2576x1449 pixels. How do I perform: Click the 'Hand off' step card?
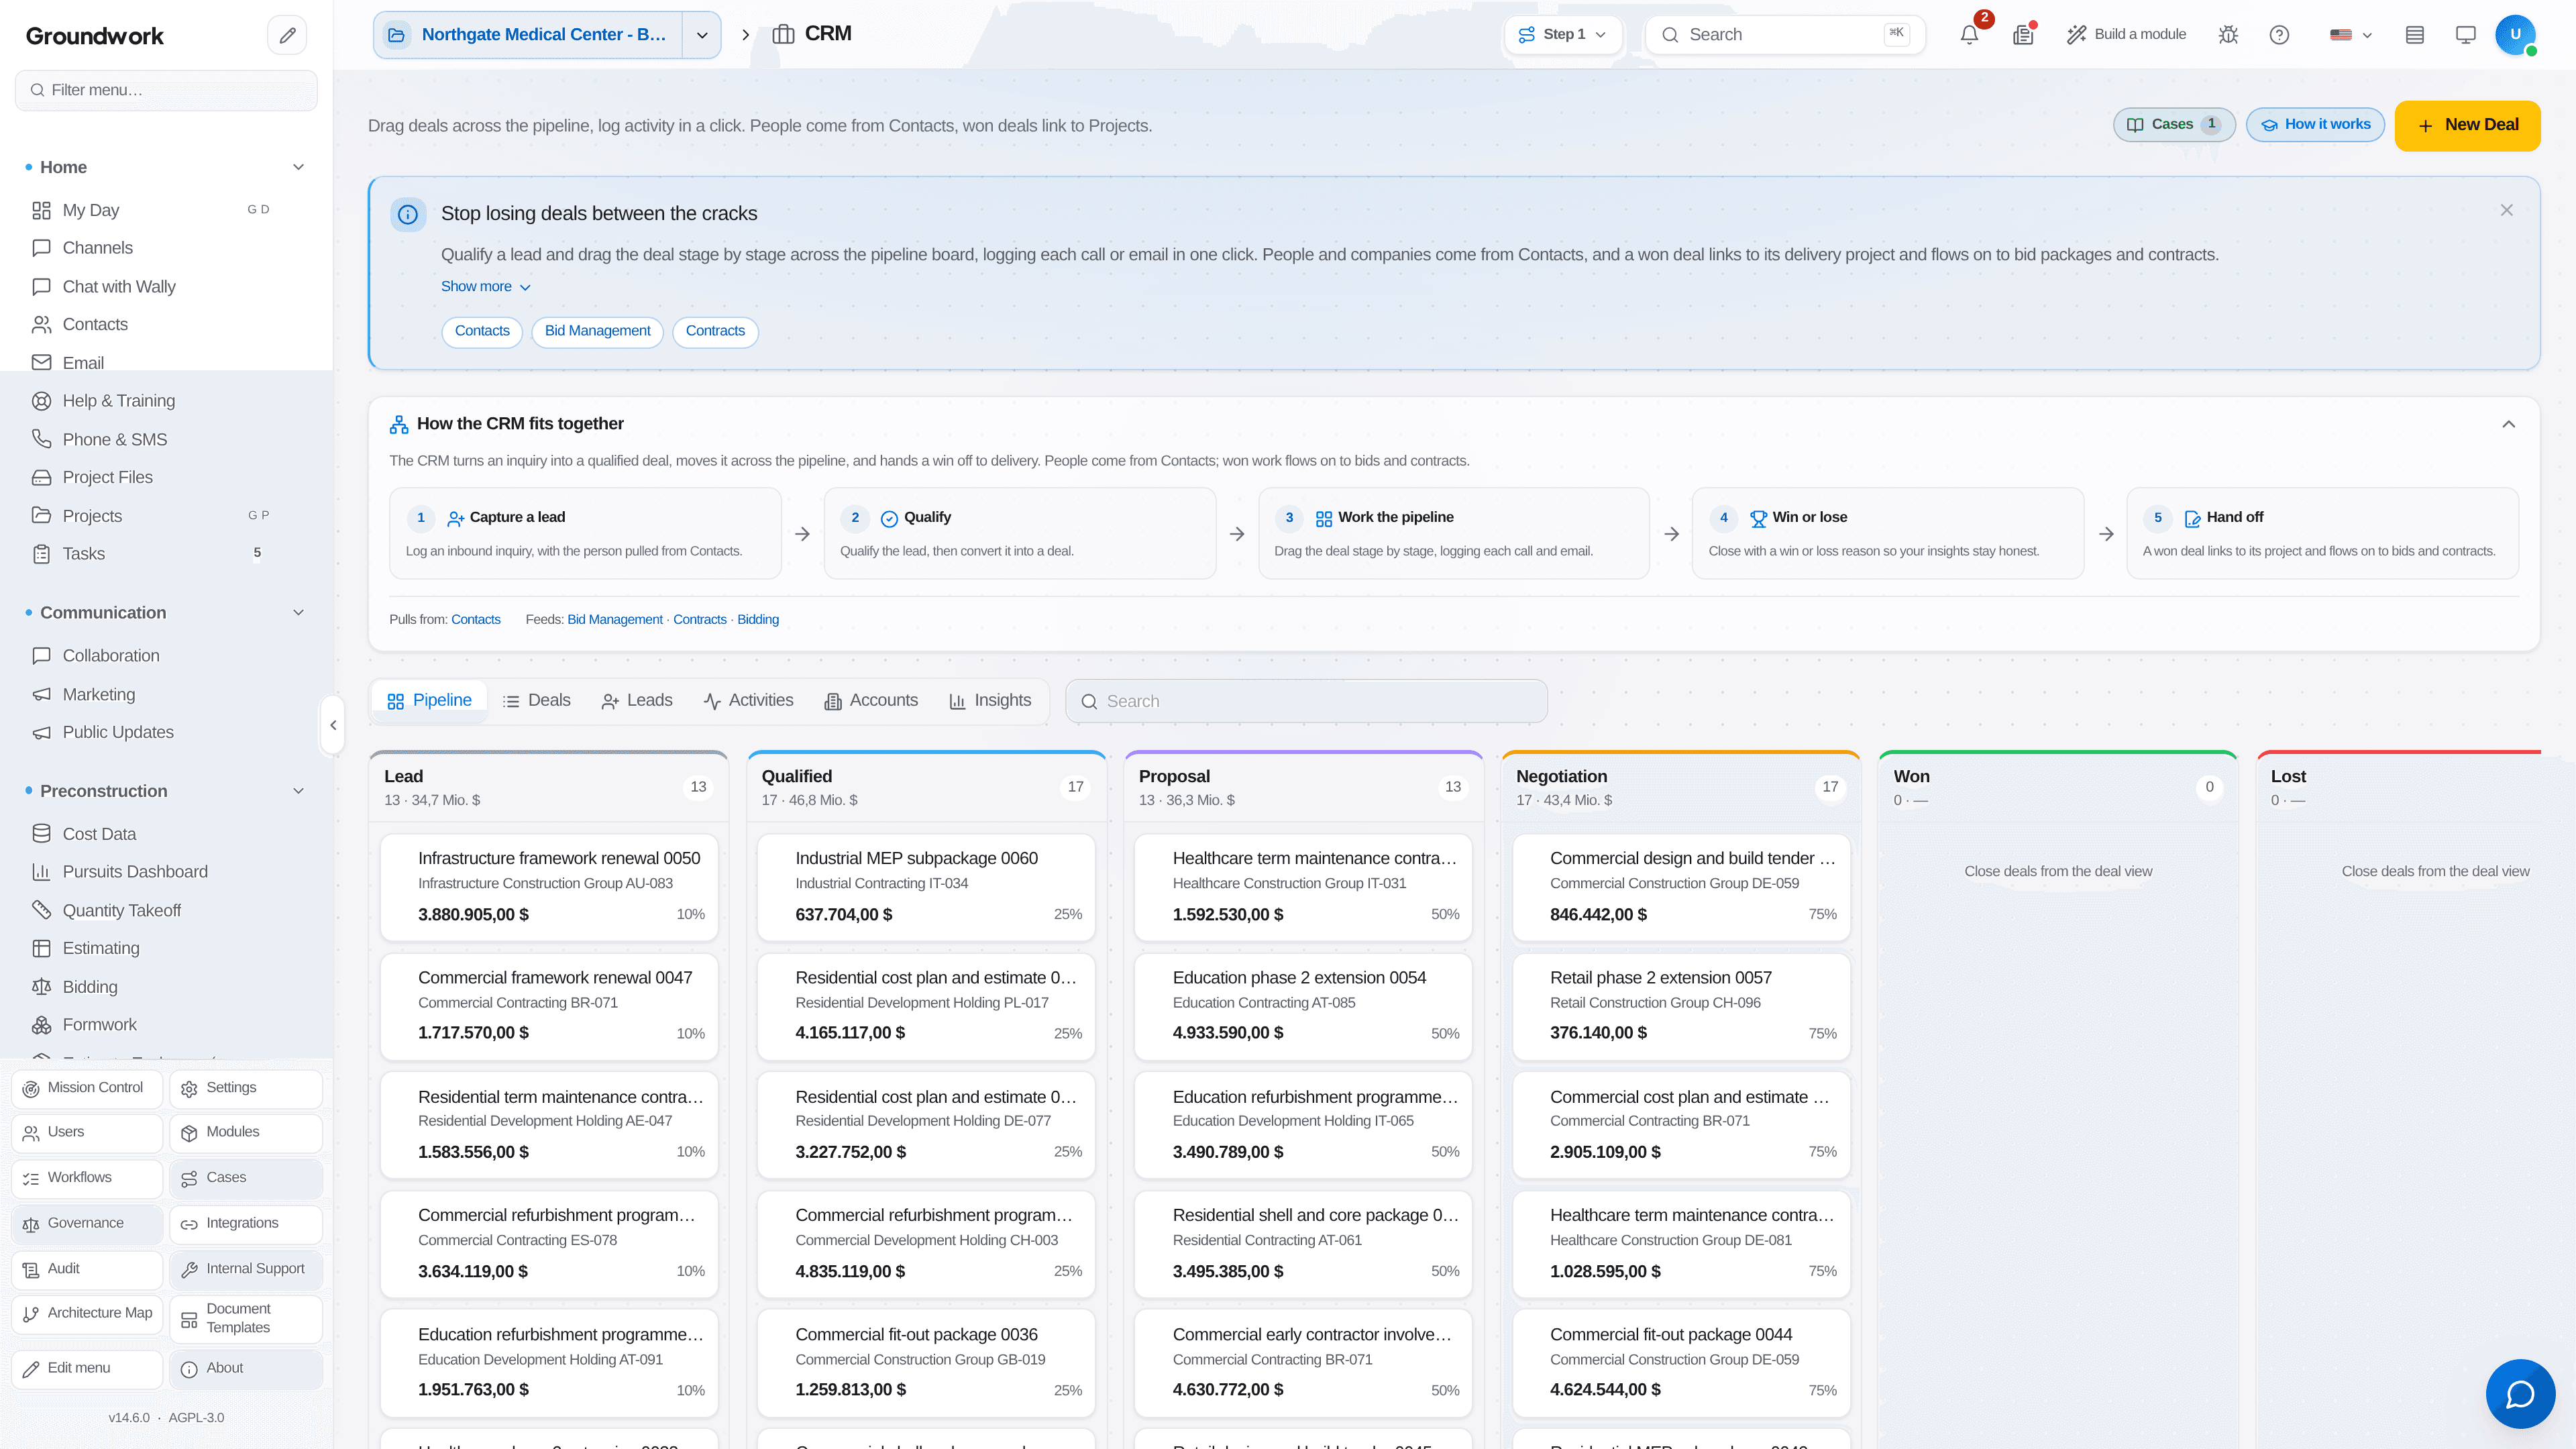2322,534
